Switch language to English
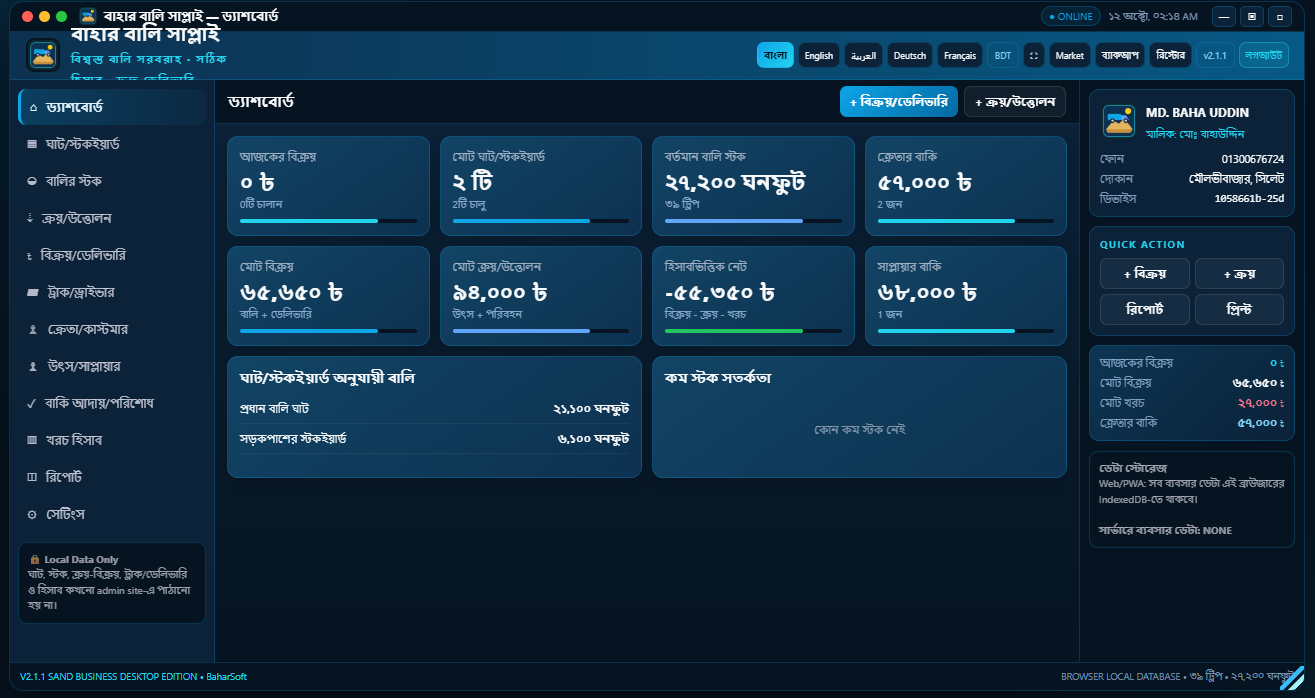1315x698 pixels. pyautogui.click(x=819, y=56)
